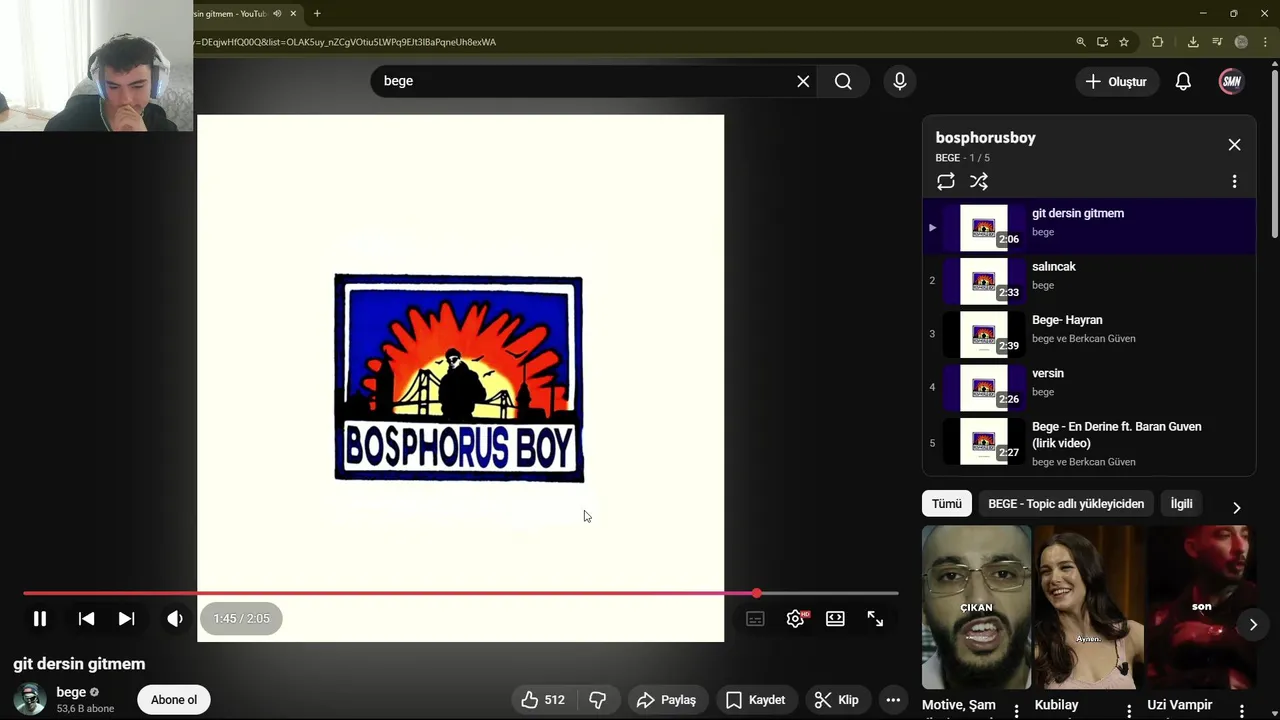This screenshot has height=720, width=1280.
Task: Save the video with Kaydet
Action: click(x=756, y=700)
